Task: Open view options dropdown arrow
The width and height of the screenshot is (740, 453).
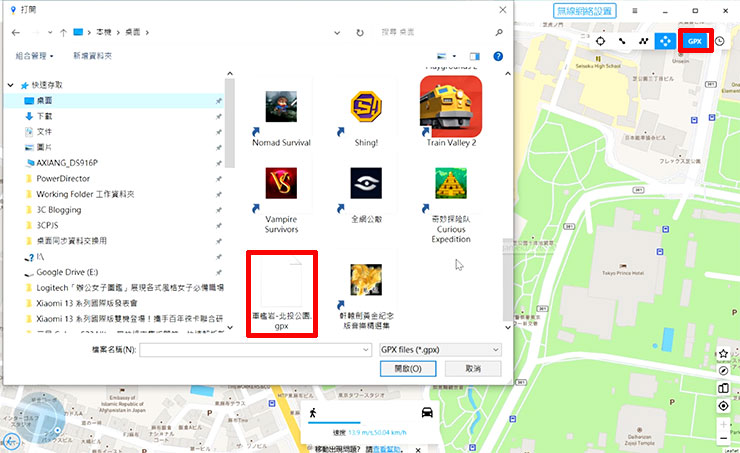Action: [454, 56]
